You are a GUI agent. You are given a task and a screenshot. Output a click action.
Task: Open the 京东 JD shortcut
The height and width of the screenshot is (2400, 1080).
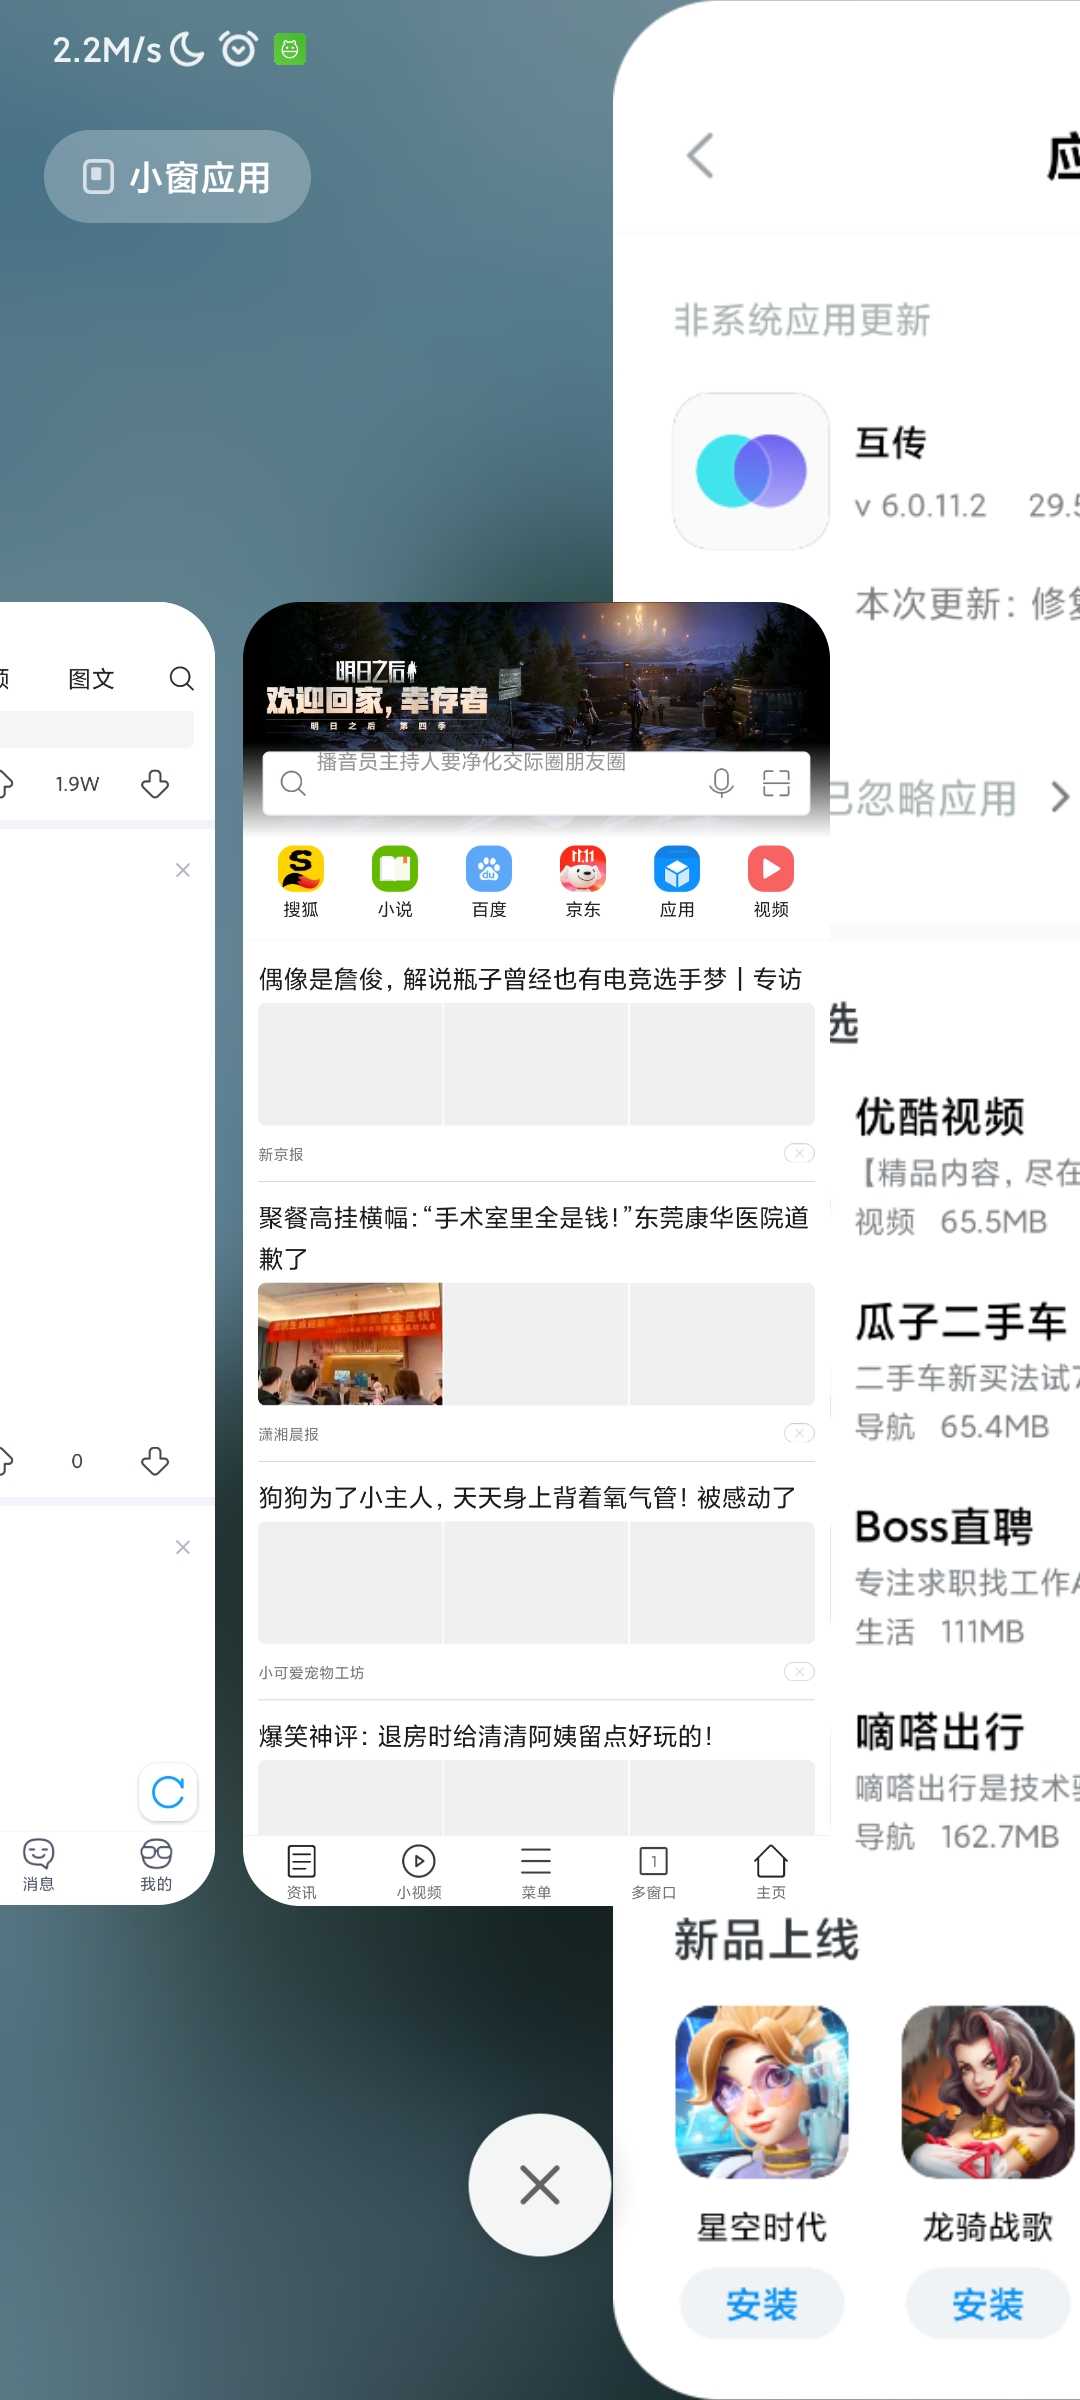pyautogui.click(x=583, y=881)
